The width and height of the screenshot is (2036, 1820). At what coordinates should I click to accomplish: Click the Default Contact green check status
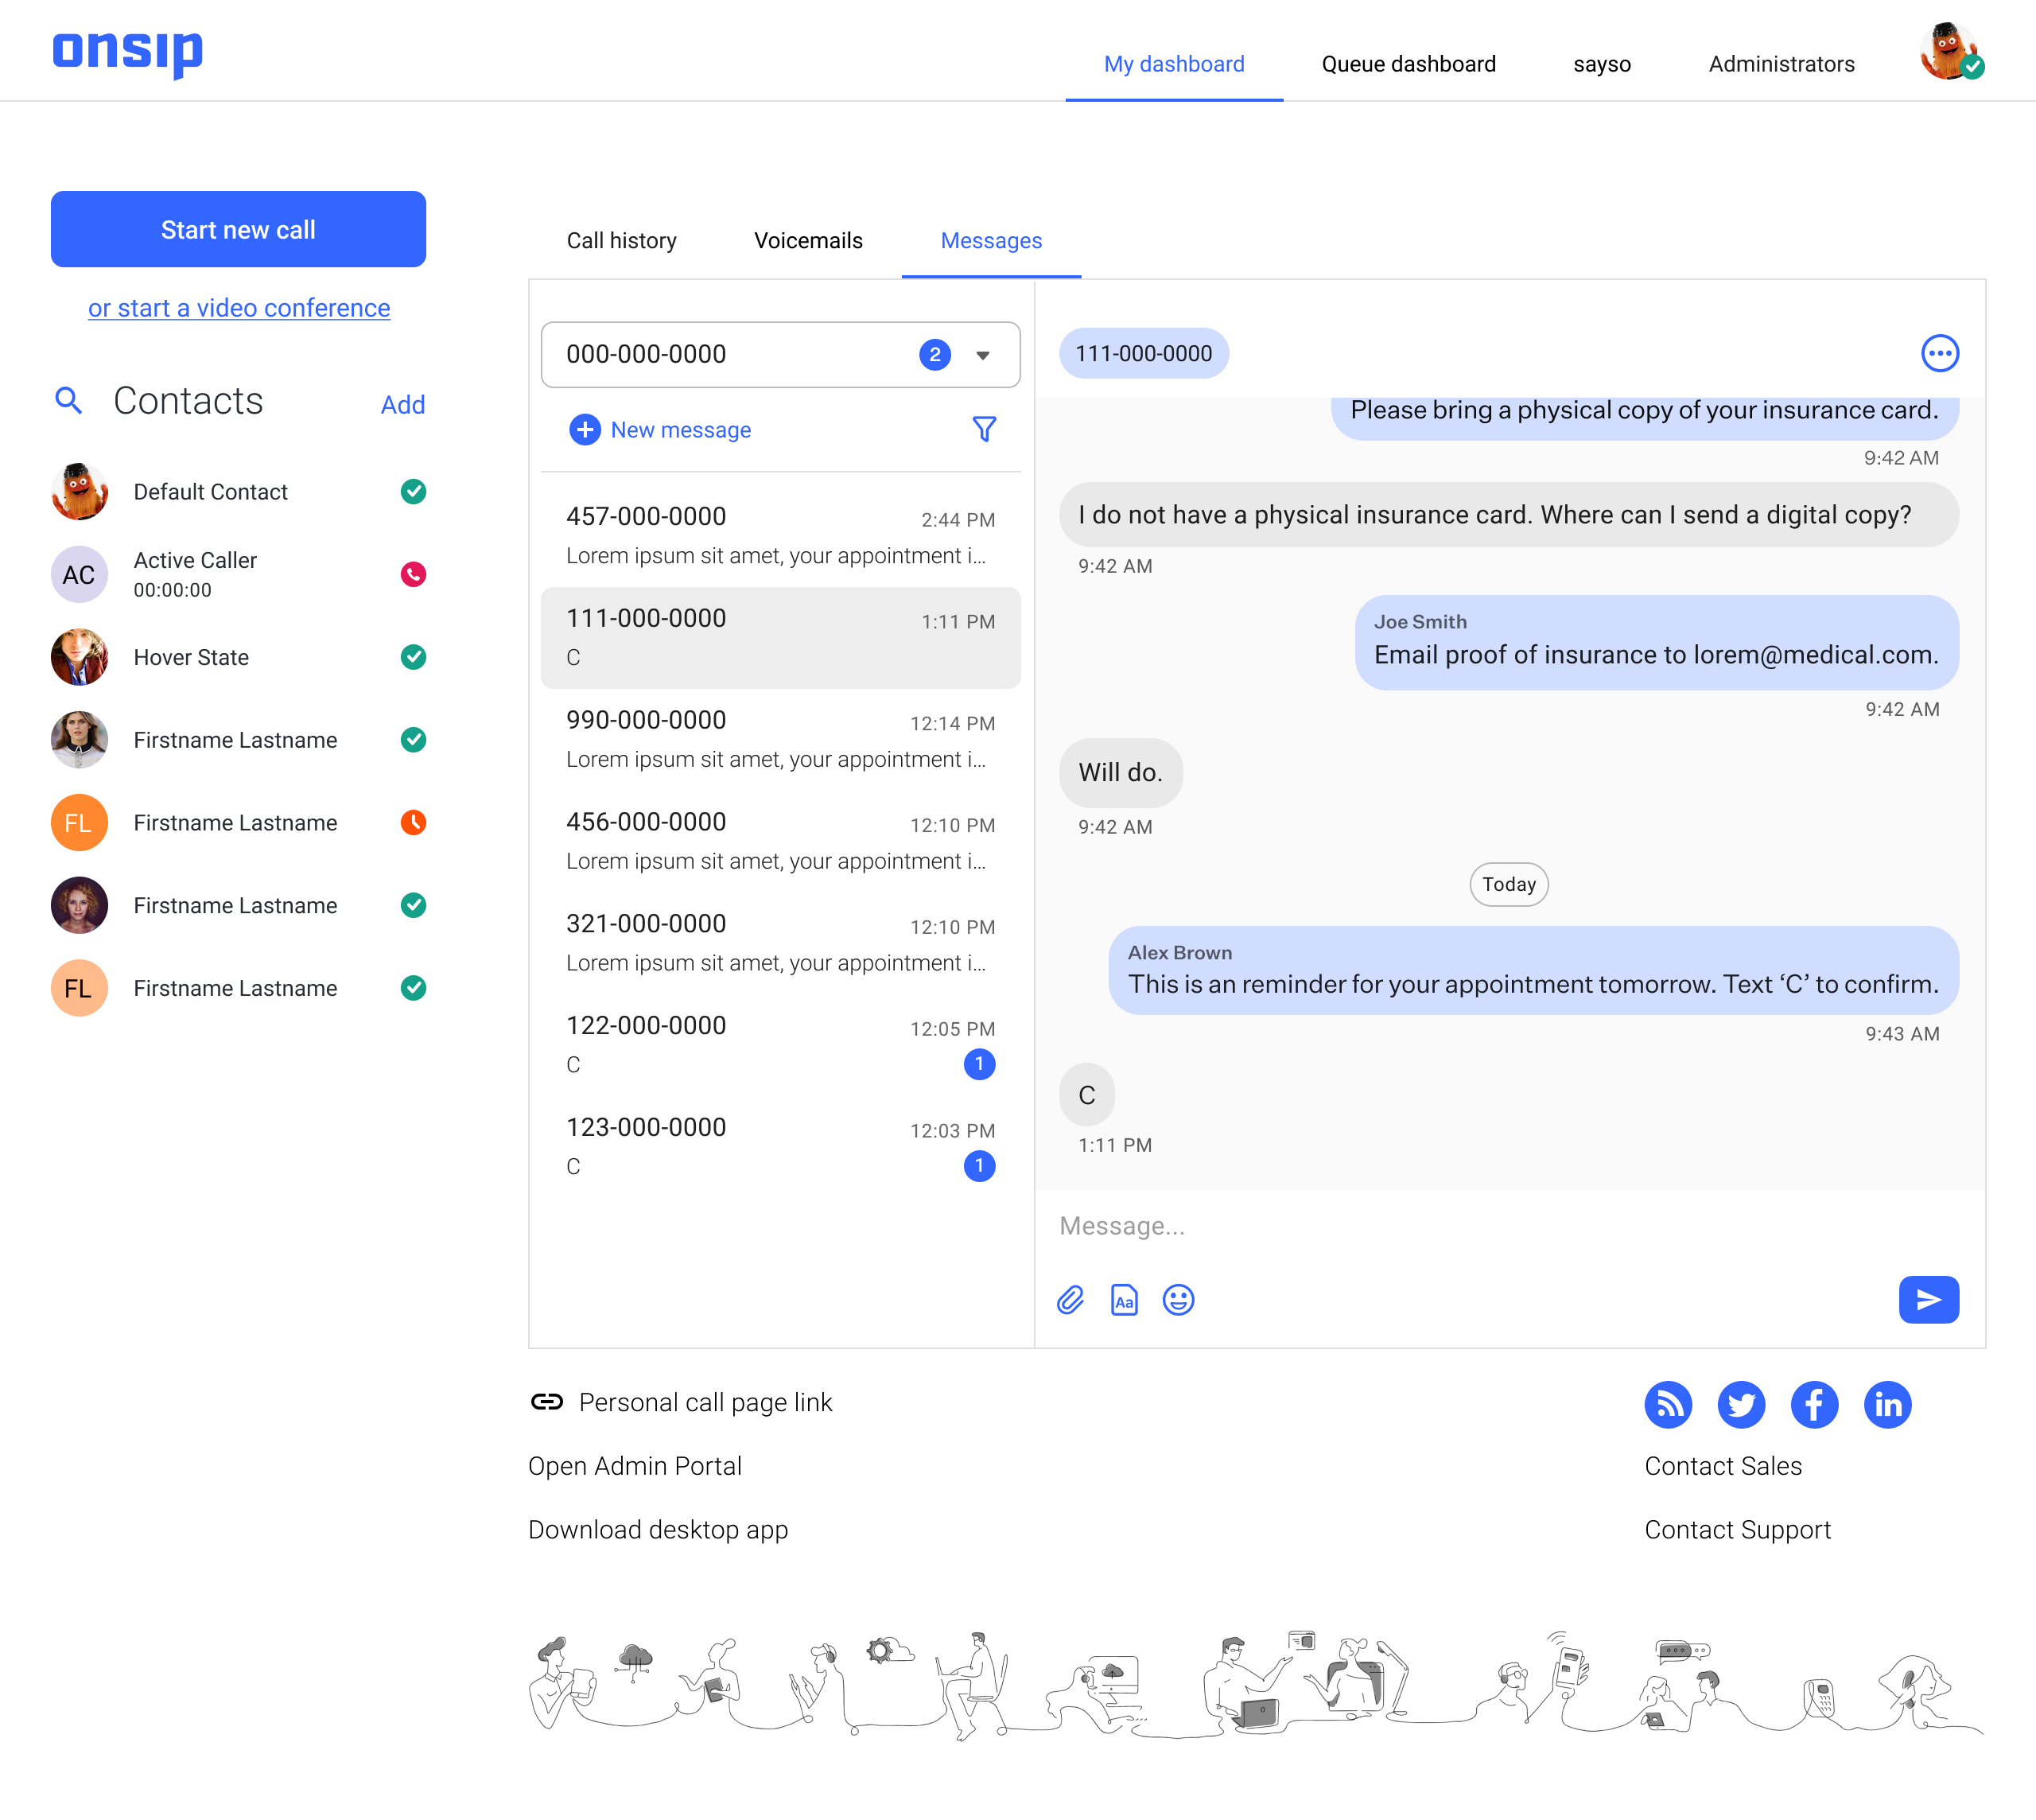coord(413,492)
